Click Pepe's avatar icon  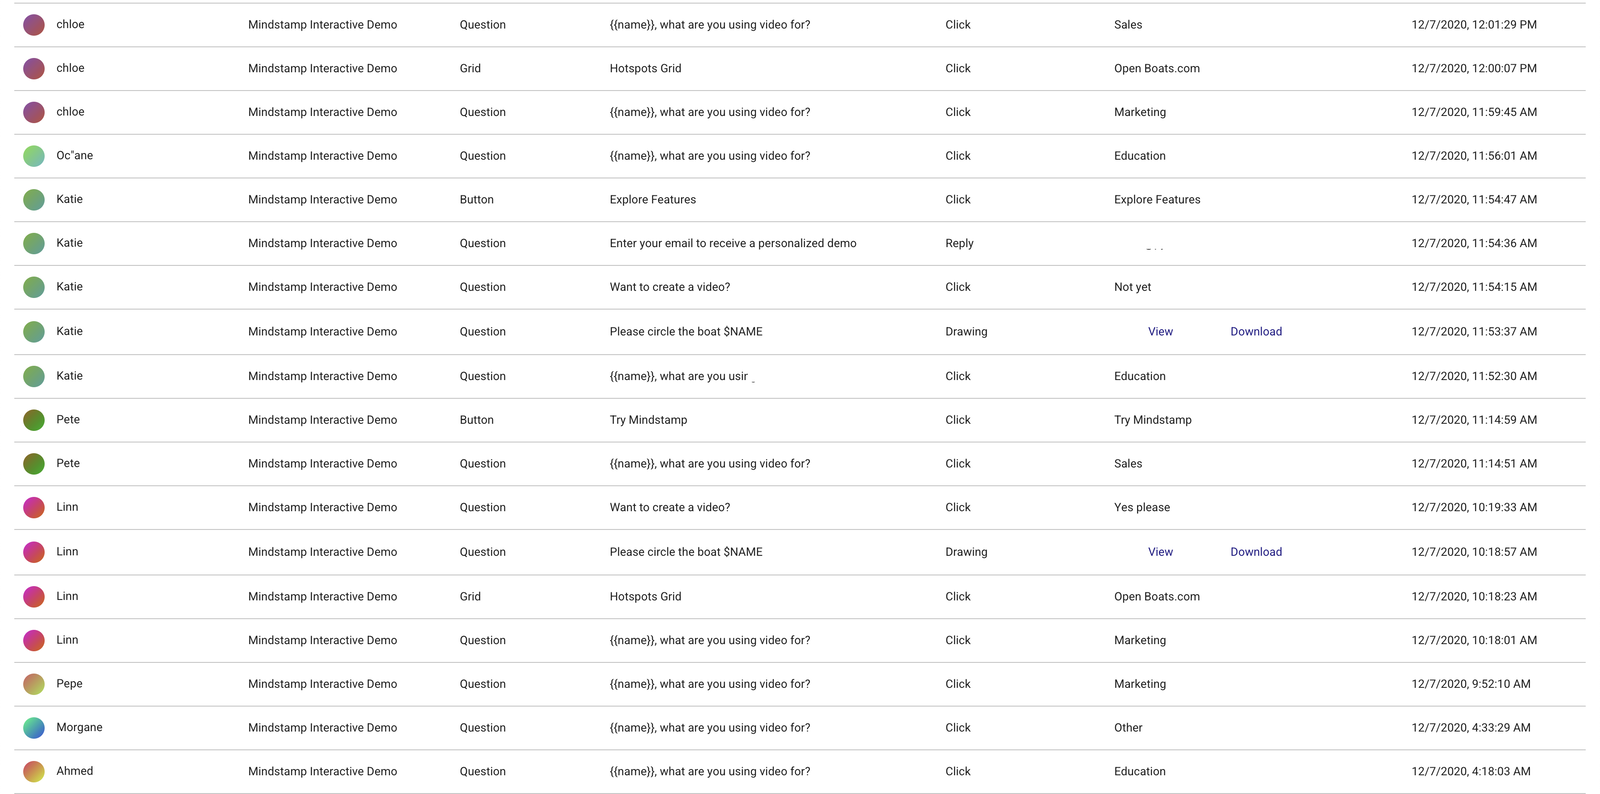coord(34,684)
